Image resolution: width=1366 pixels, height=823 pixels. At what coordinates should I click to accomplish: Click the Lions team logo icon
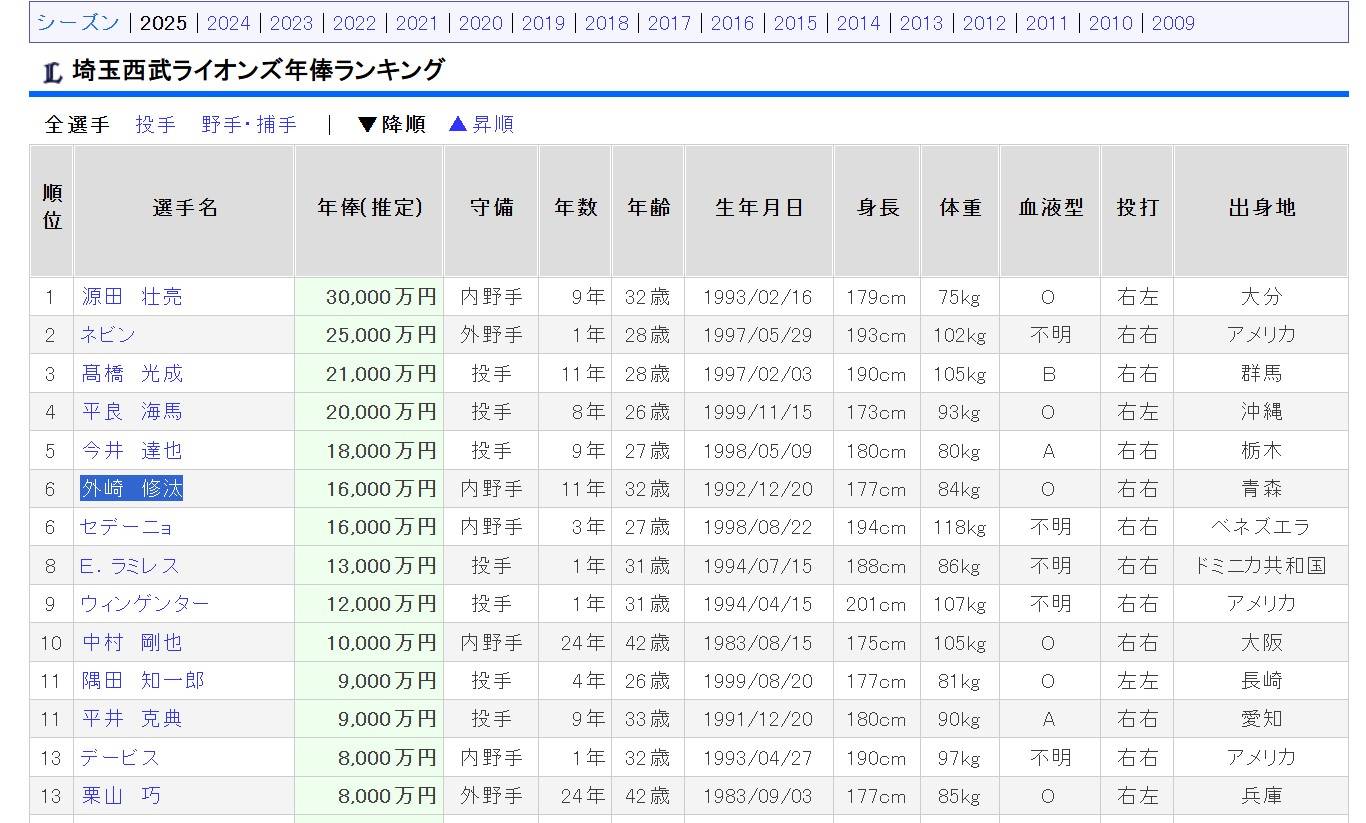tap(53, 72)
